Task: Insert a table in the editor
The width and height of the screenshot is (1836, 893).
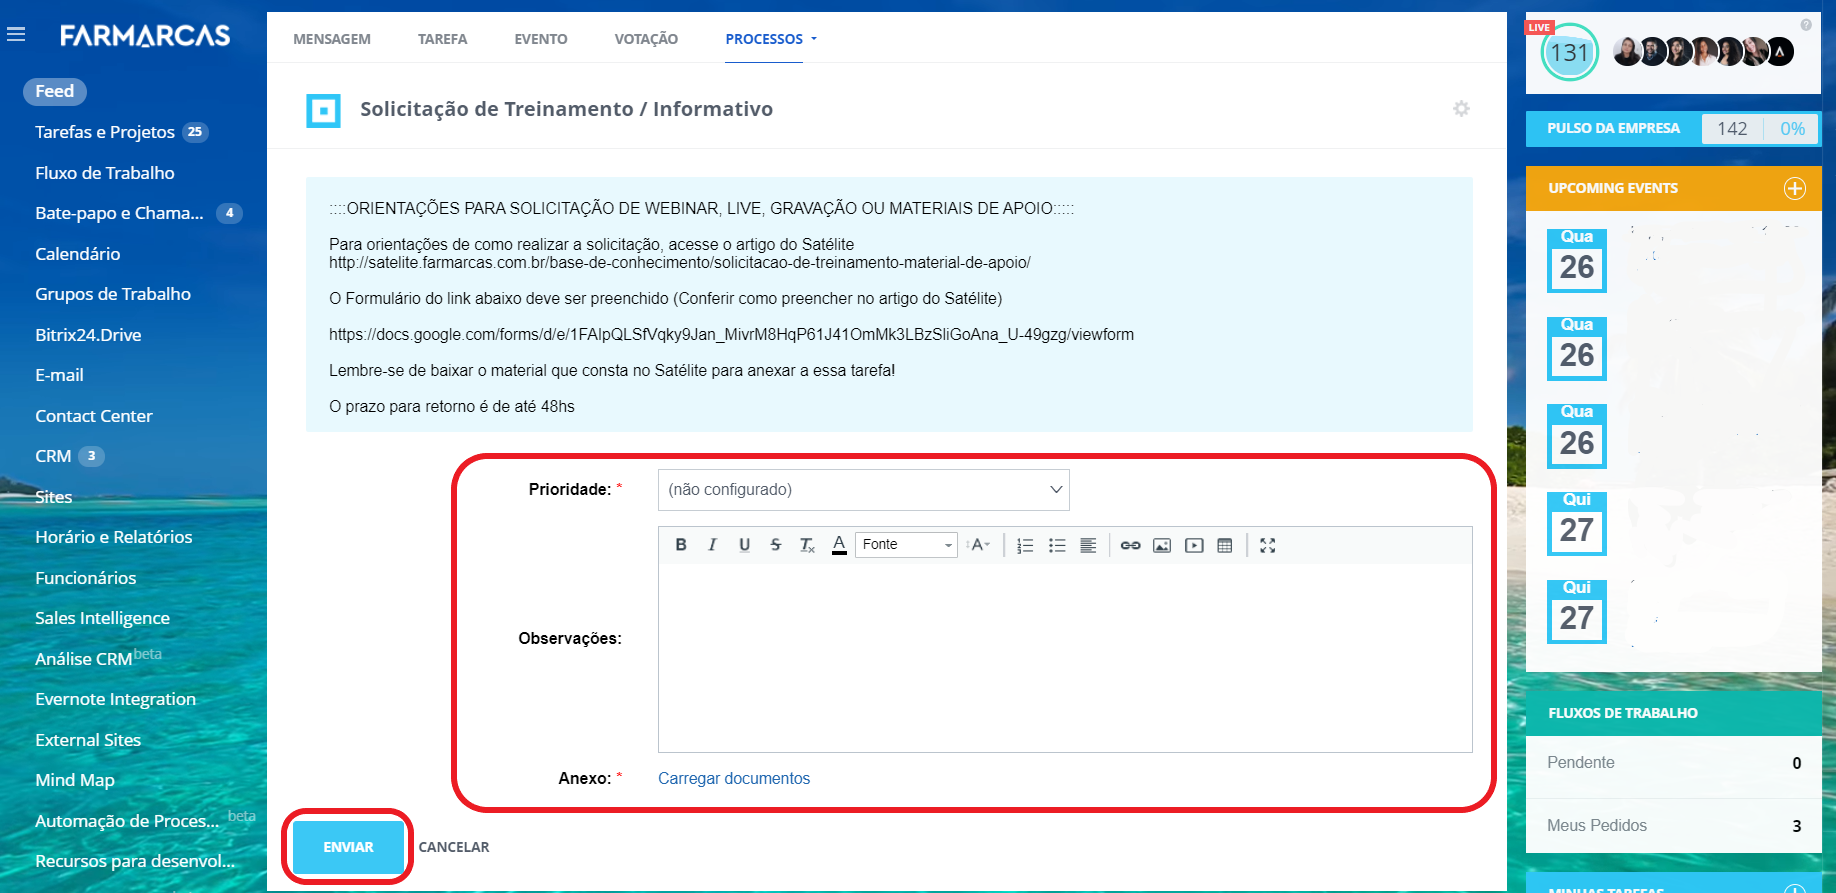Action: (x=1225, y=545)
